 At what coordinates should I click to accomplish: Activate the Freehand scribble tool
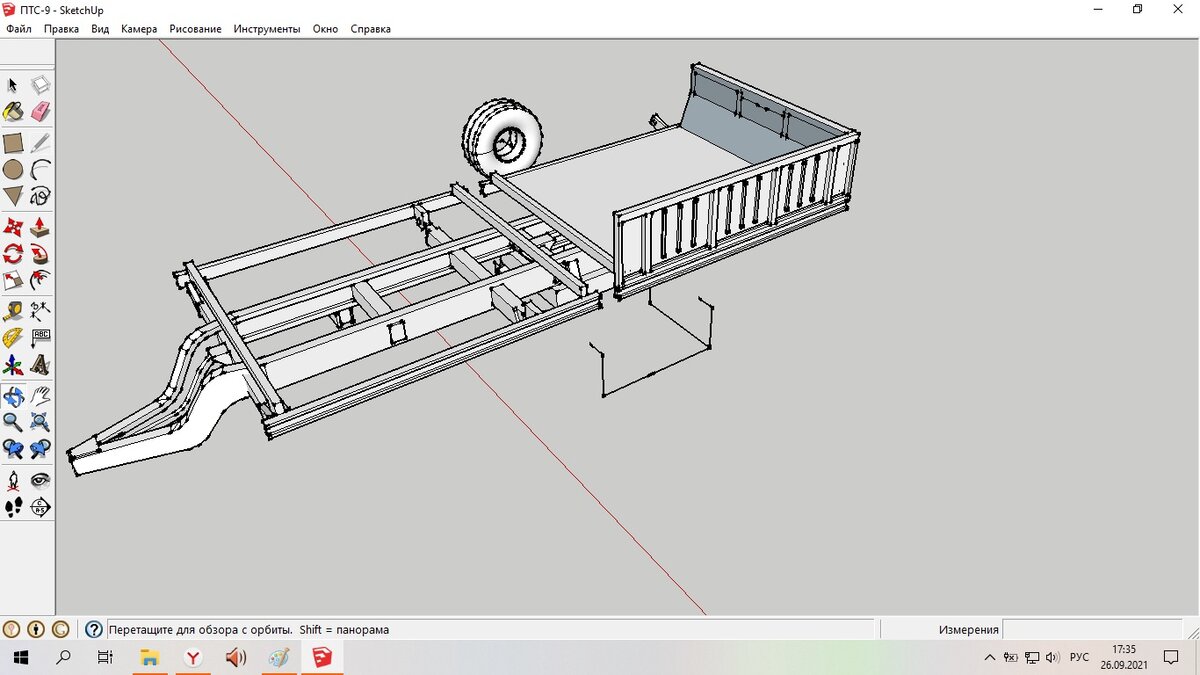[x=41, y=195]
